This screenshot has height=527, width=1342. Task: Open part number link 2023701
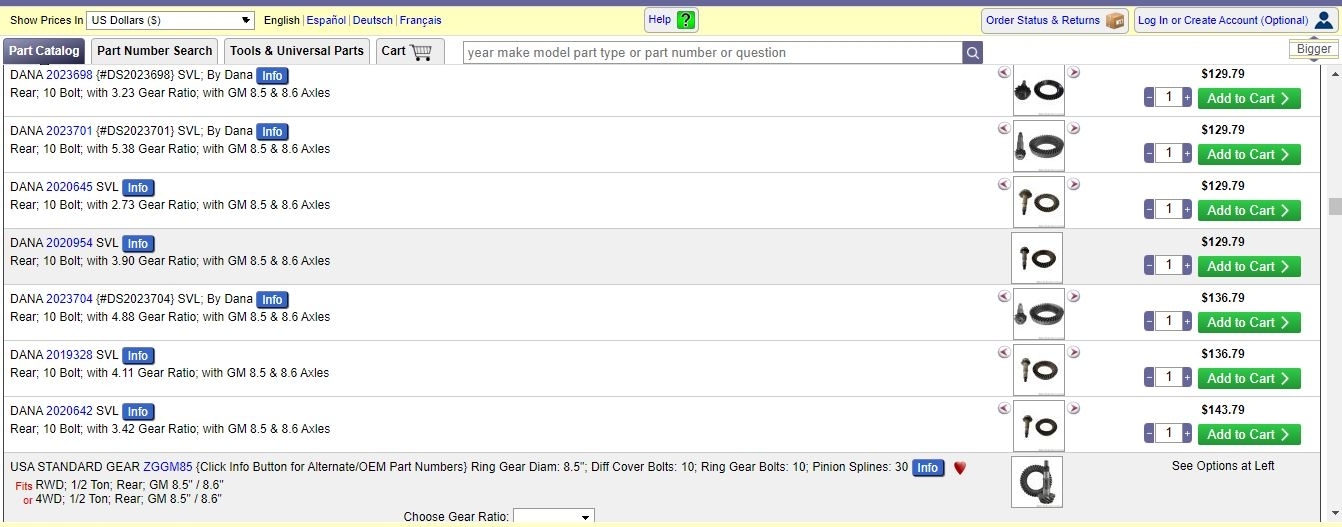click(x=69, y=131)
